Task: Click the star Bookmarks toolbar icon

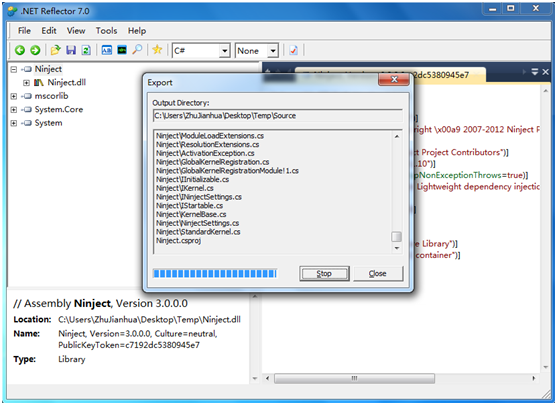Action: pos(157,50)
